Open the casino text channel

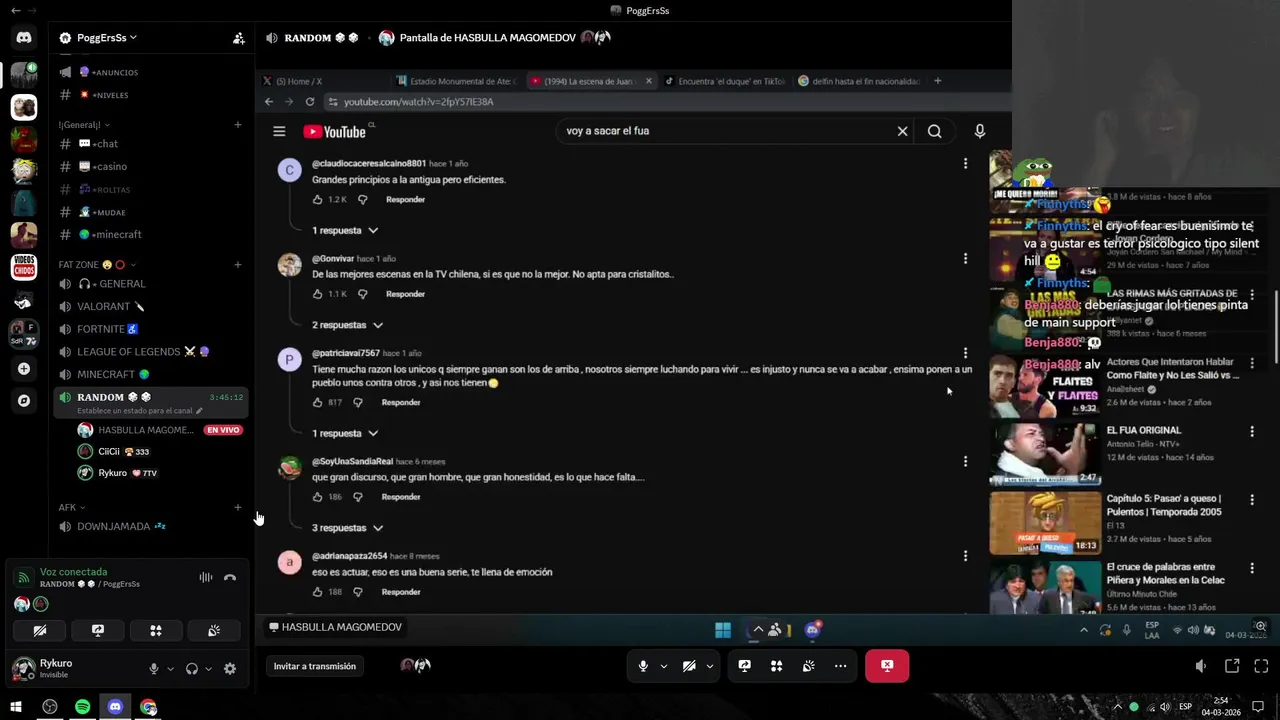coord(150,167)
